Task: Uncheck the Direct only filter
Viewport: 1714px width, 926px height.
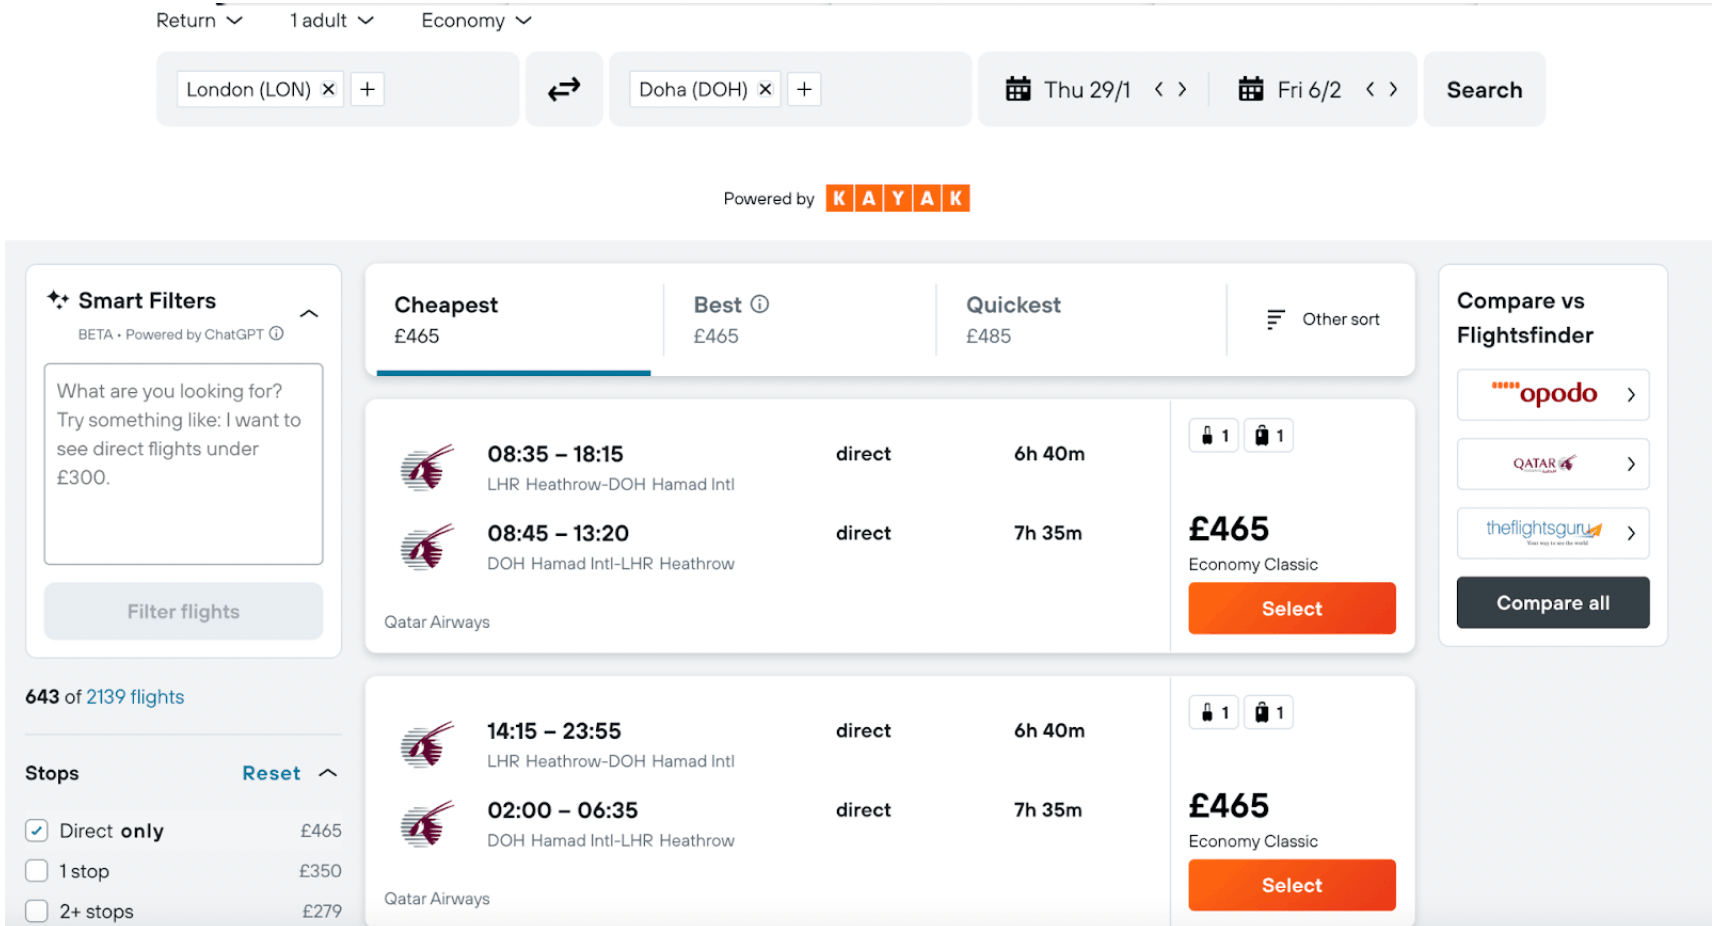Action: [37, 831]
